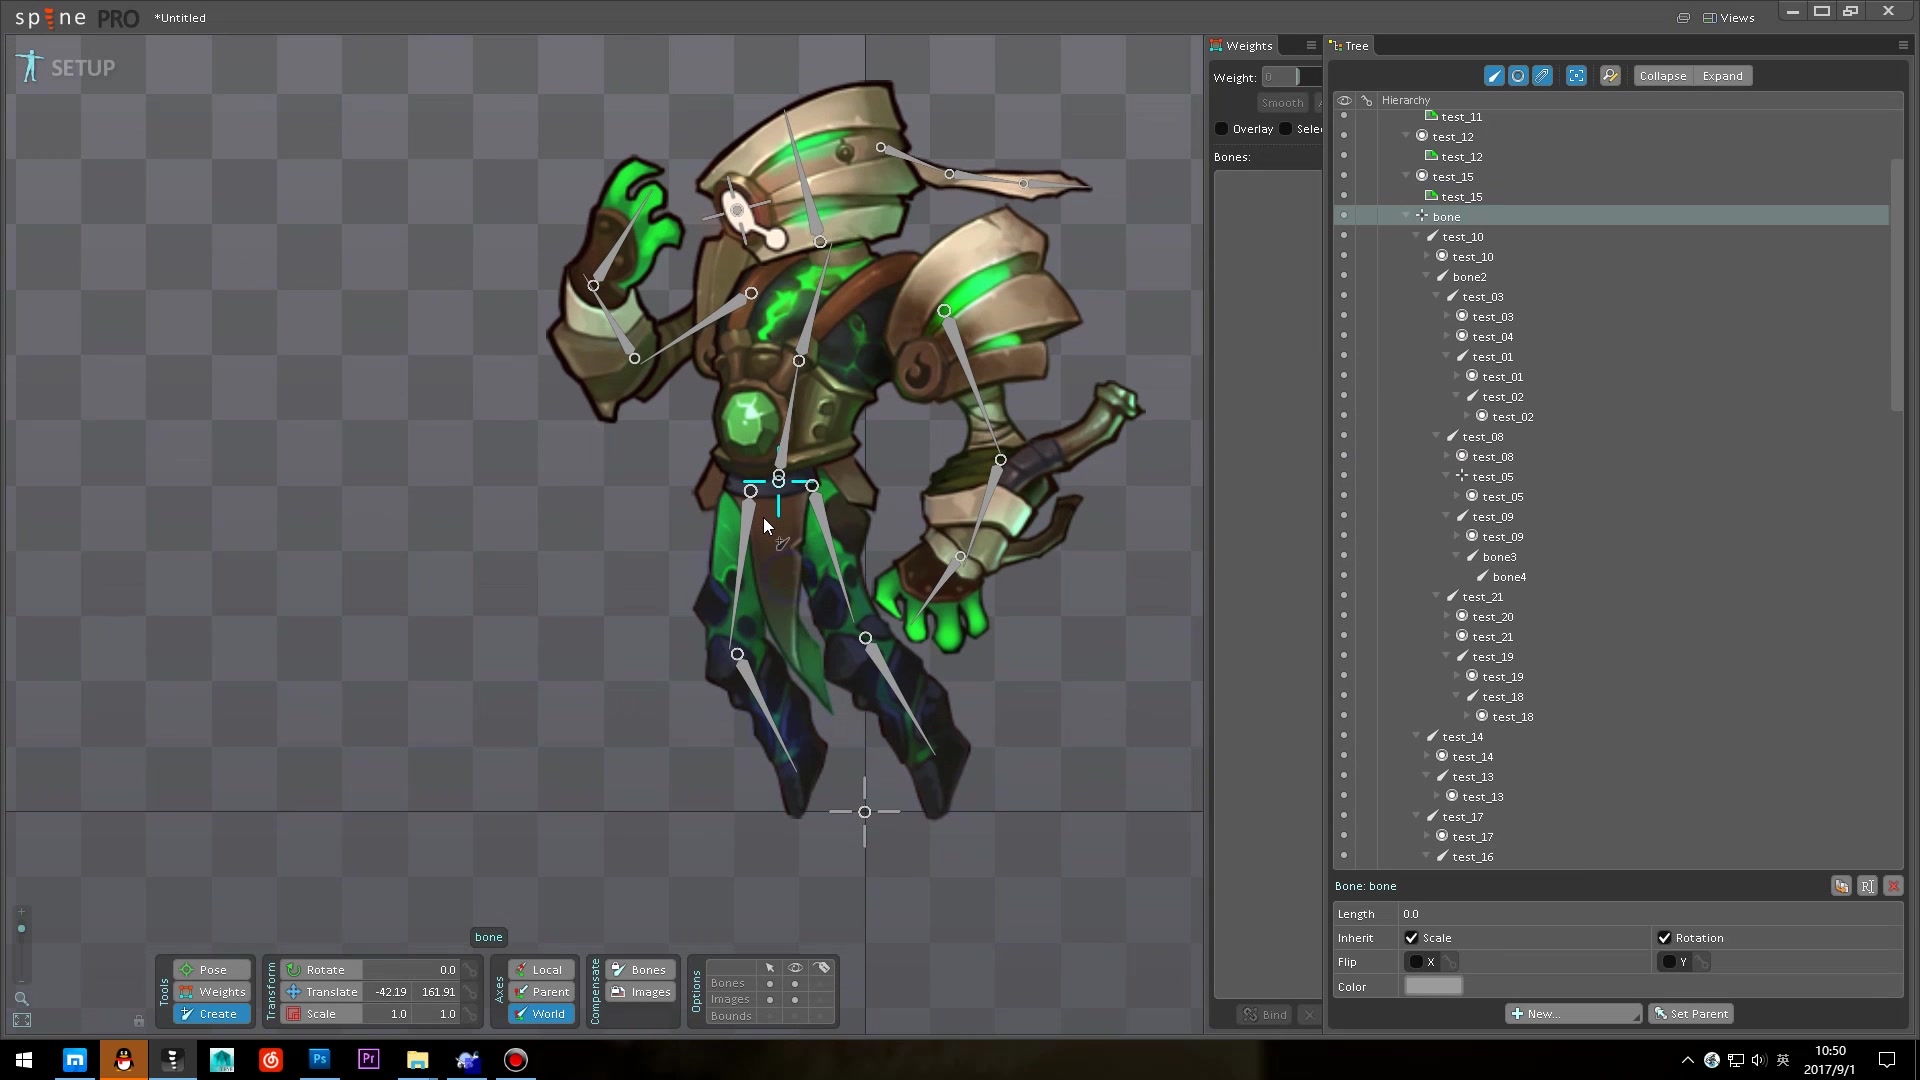Screen dimensions: 1920x1080
Task: Click the Translate transform tool
Action: tap(323, 992)
